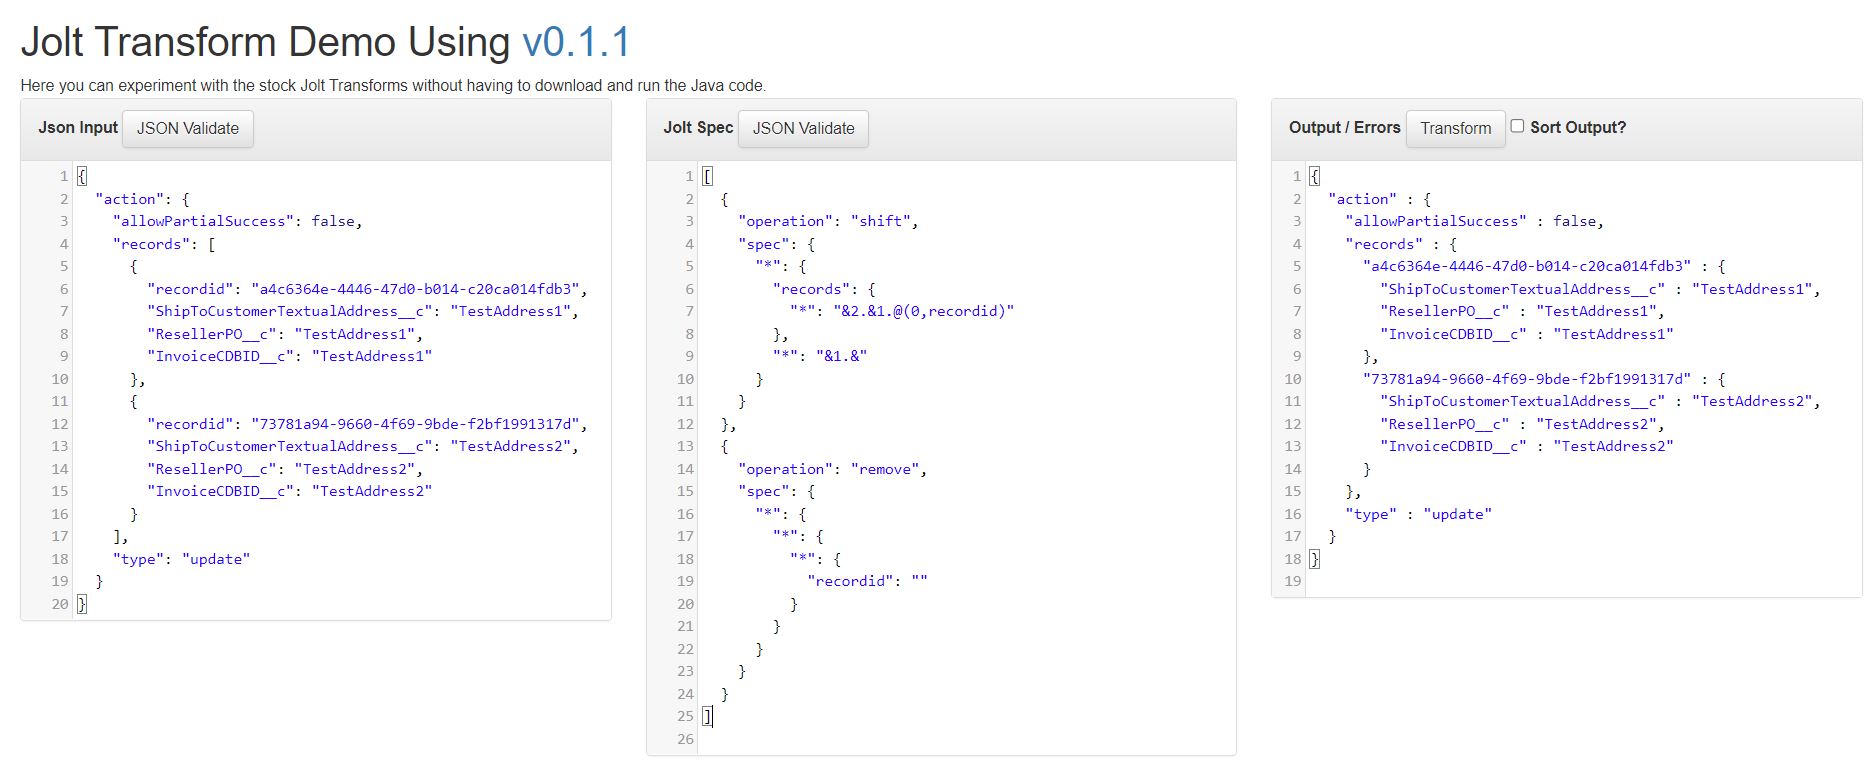Click the Json Input panel heading
Screen dimensions: 1874x765
pyautogui.click(x=78, y=127)
